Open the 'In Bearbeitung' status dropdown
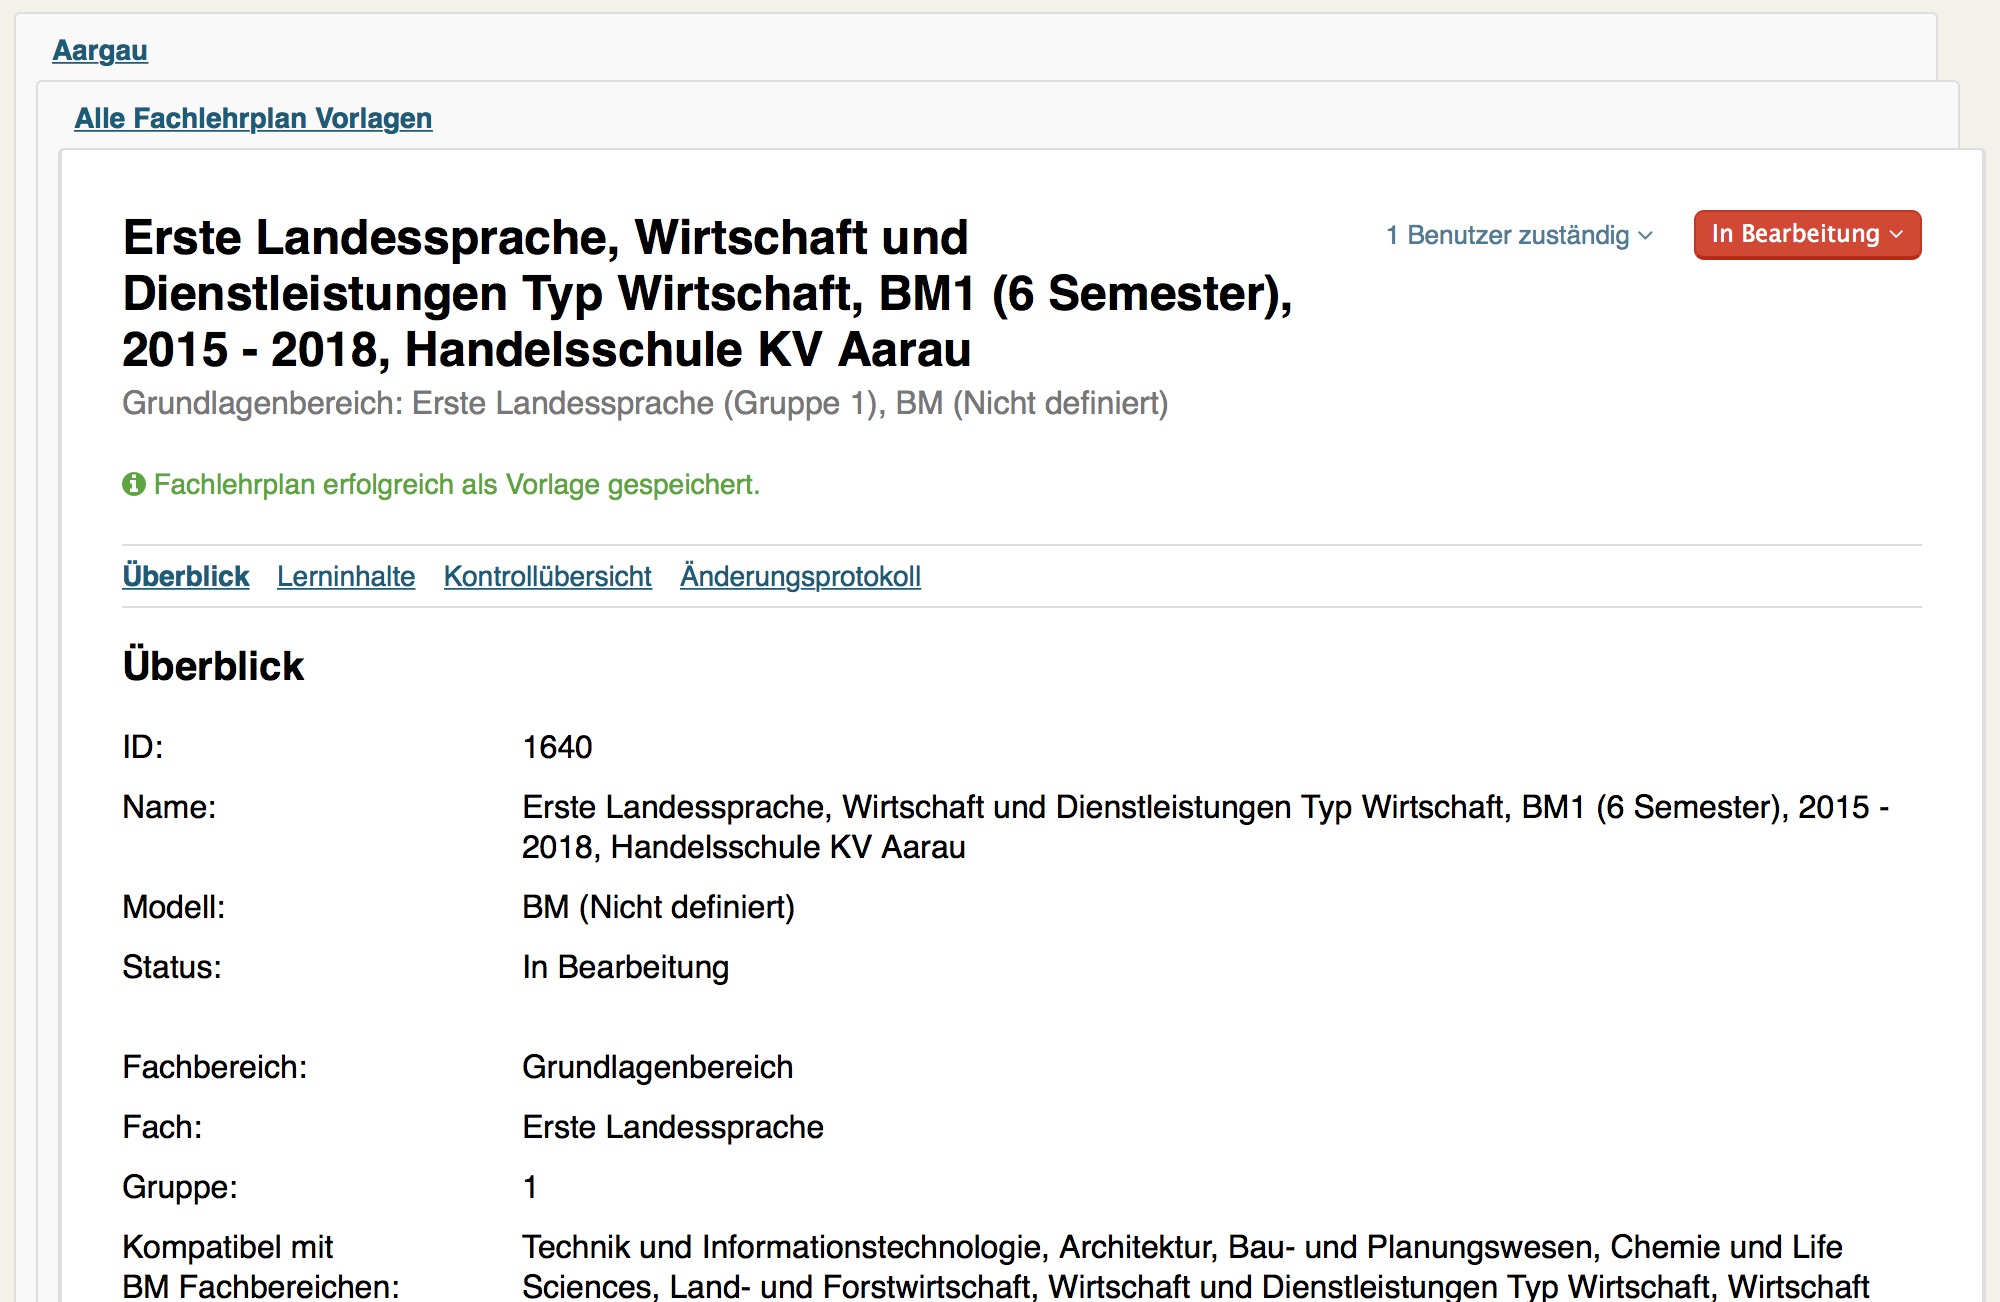Screen dimensions: 2000x1302 (x=1807, y=234)
